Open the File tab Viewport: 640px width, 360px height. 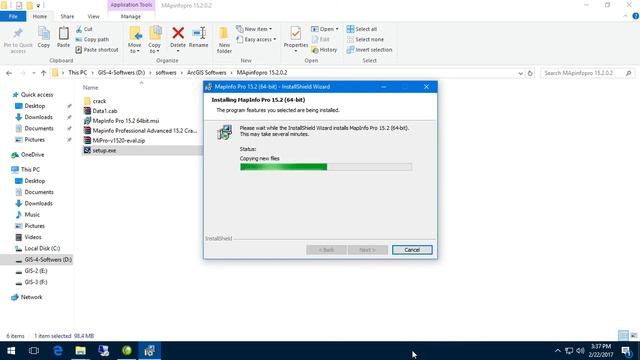13,16
